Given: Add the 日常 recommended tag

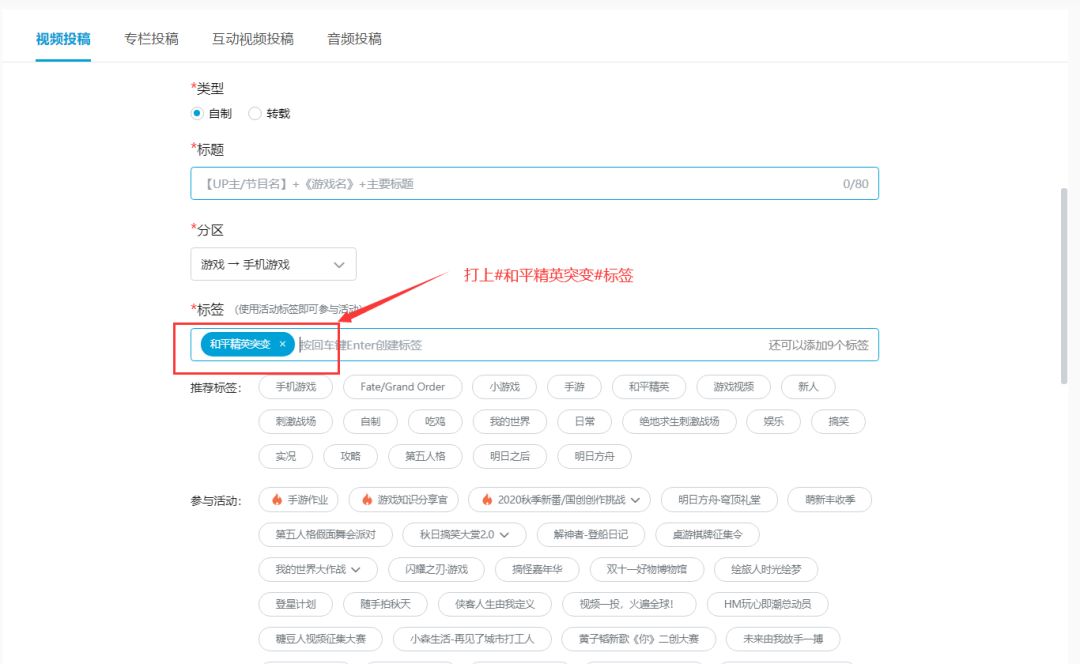Looking at the screenshot, I should [585, 422].
